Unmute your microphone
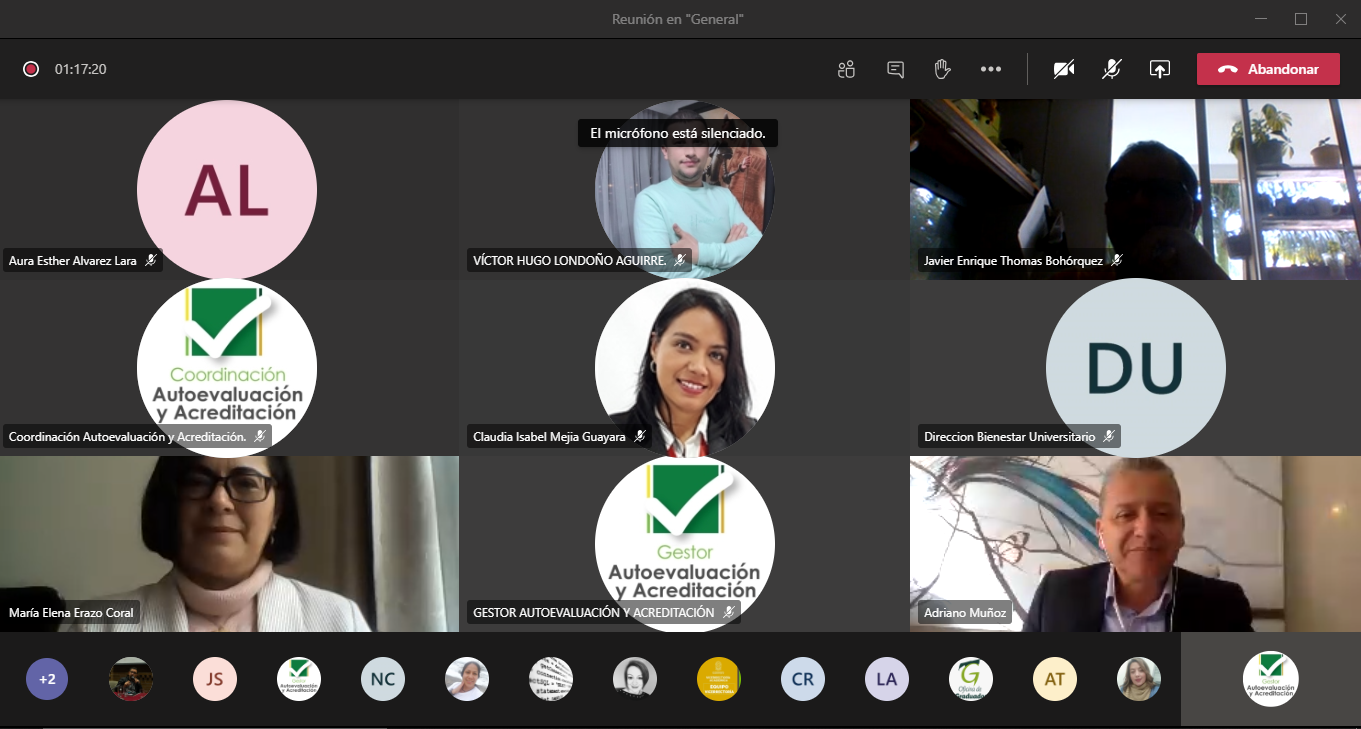Image resolution: width=1361 pixels, height=729 pixels. pyautogui.click(x=1111, y=69)
